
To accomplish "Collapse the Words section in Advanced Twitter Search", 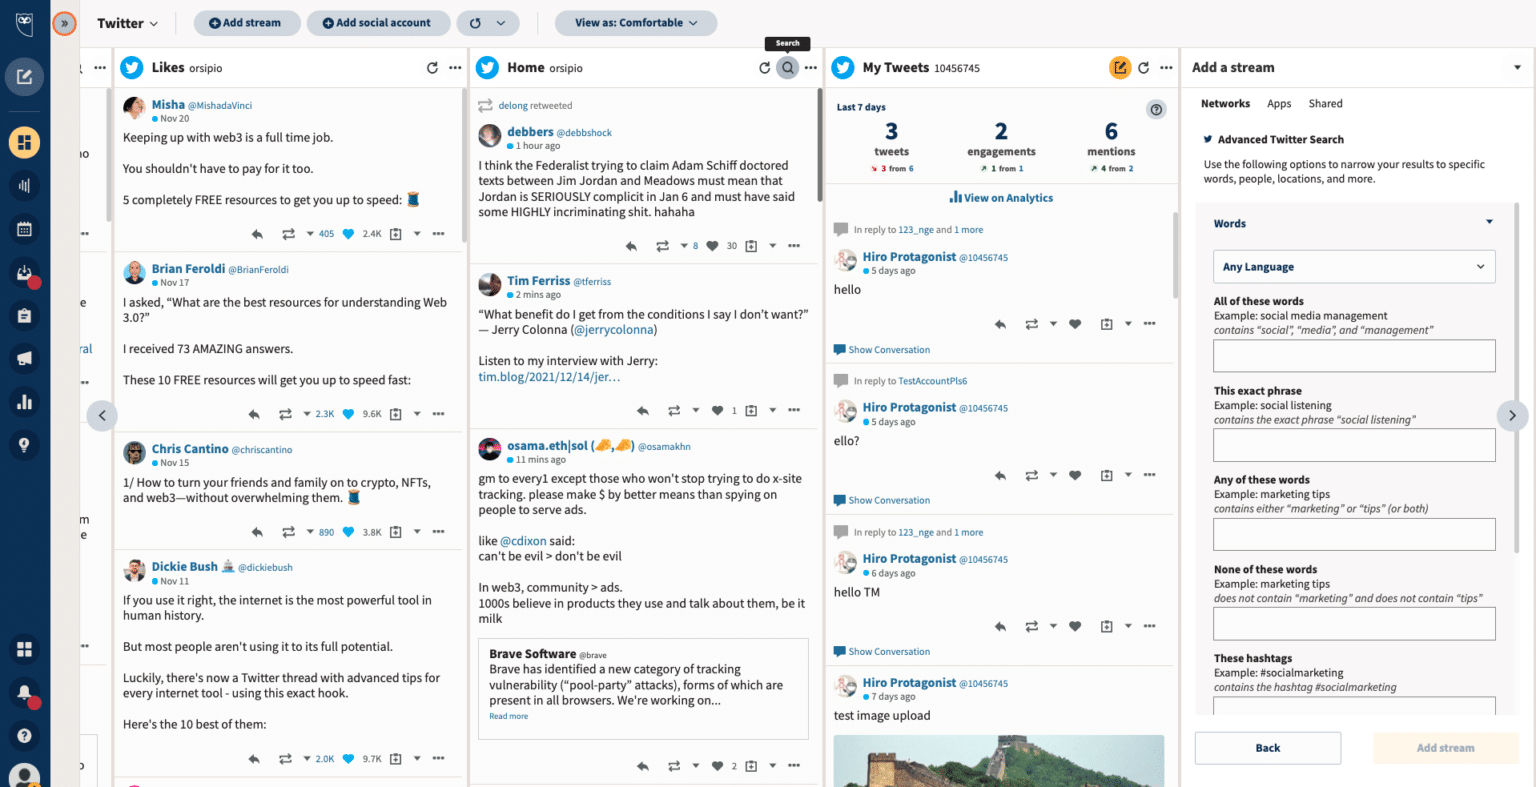I will point(1488,222).
